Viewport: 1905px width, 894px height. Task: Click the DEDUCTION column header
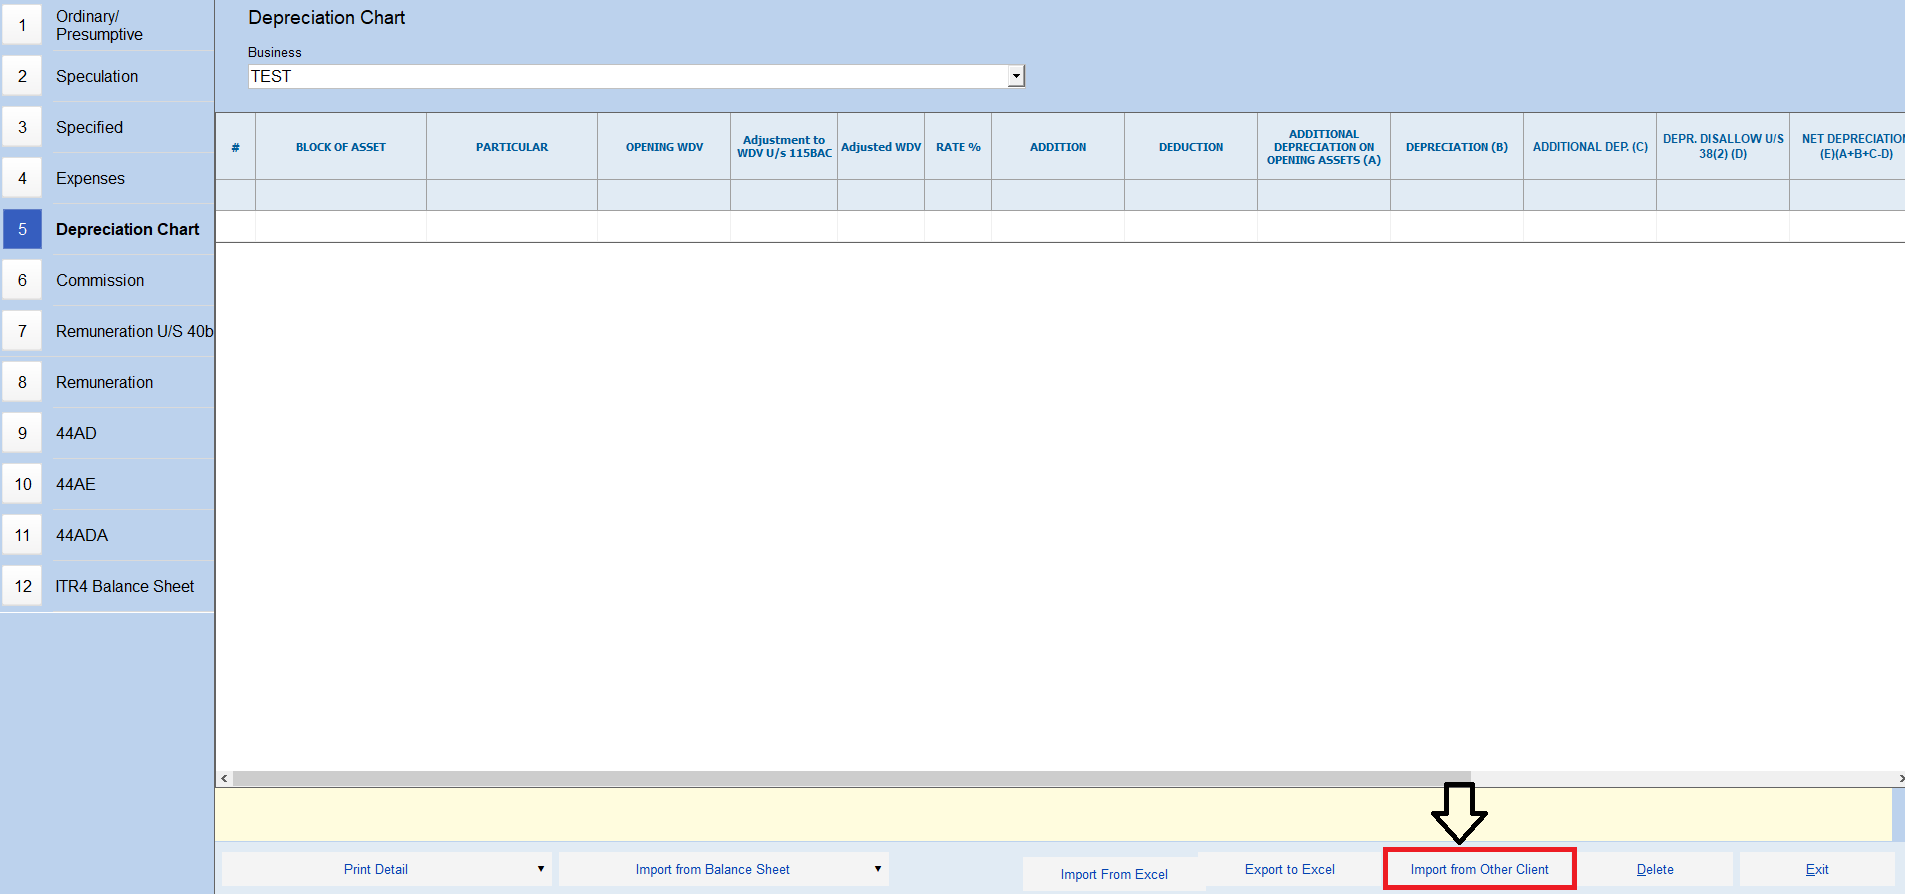1191,147
